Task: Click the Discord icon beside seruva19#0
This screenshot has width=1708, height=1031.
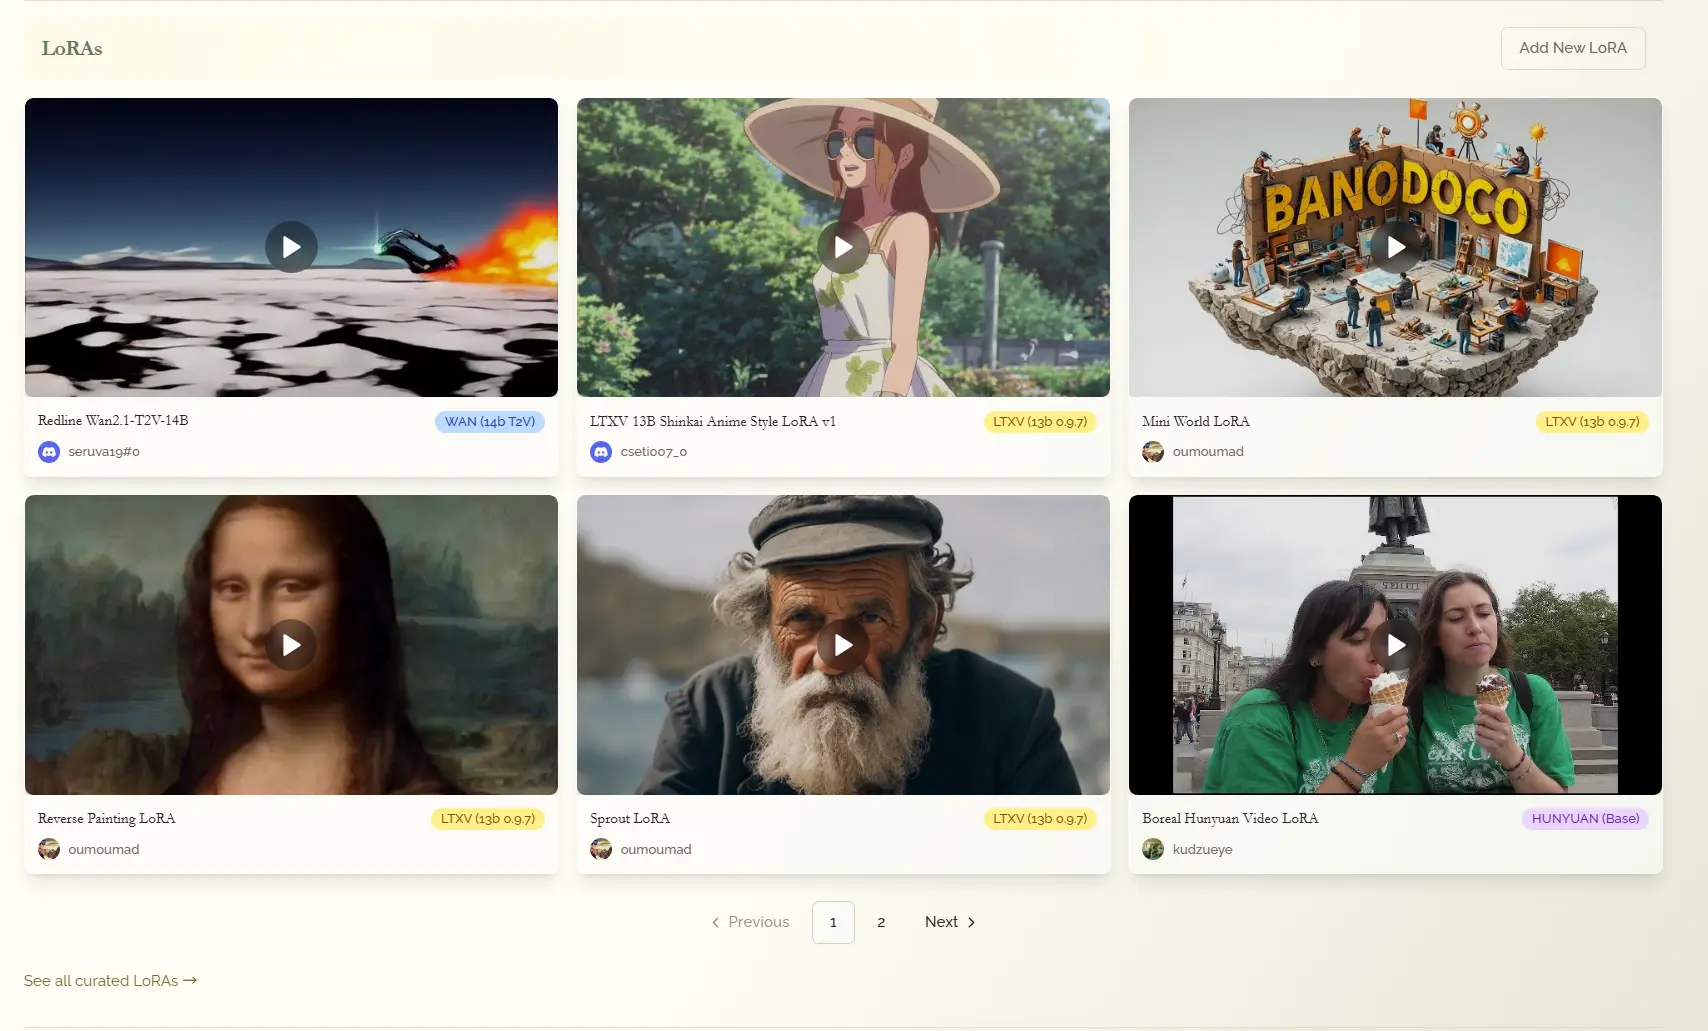Action: tap(49, 452)
